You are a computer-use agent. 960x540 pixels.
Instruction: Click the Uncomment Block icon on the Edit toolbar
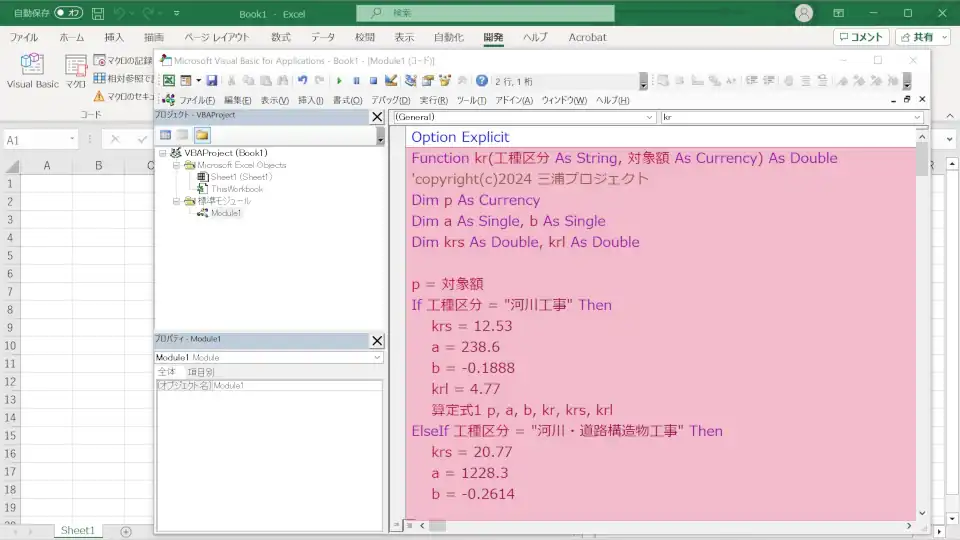823,81
